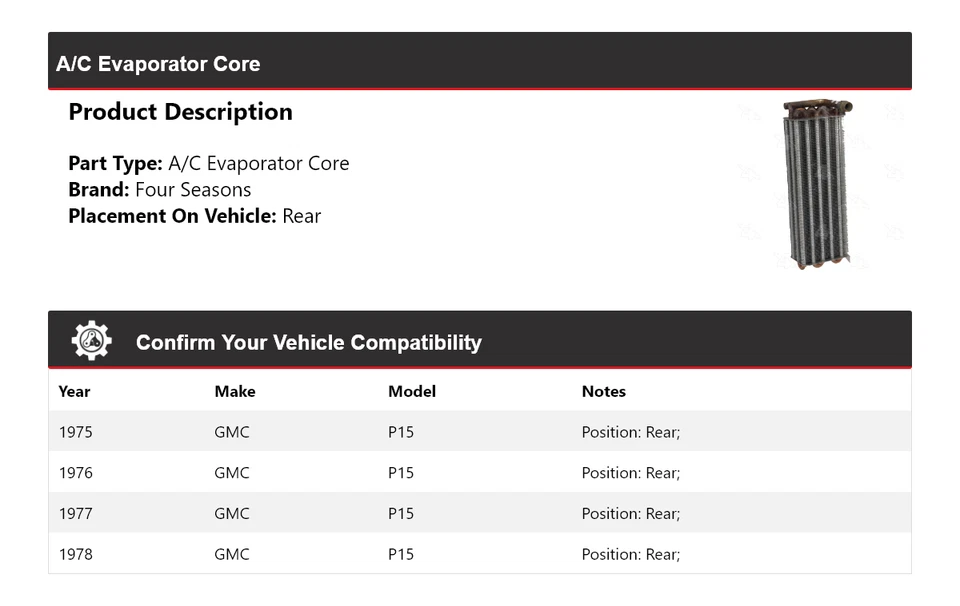960x606 pixels.
Task: Select the 1978 GMC P15 row
Action: point(480,554)
